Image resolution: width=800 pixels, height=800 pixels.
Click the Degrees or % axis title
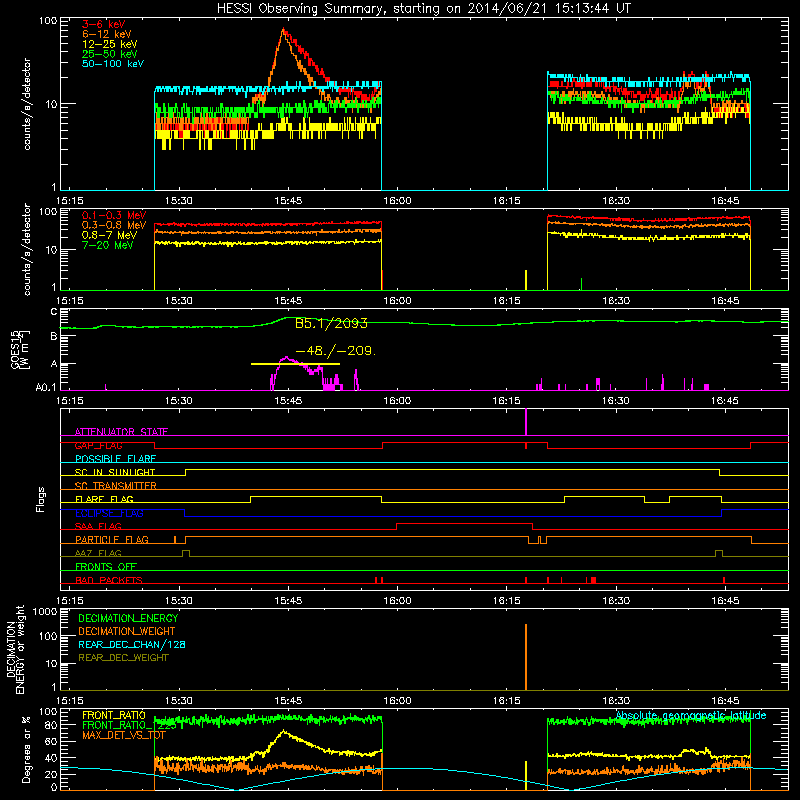point(26,749)
